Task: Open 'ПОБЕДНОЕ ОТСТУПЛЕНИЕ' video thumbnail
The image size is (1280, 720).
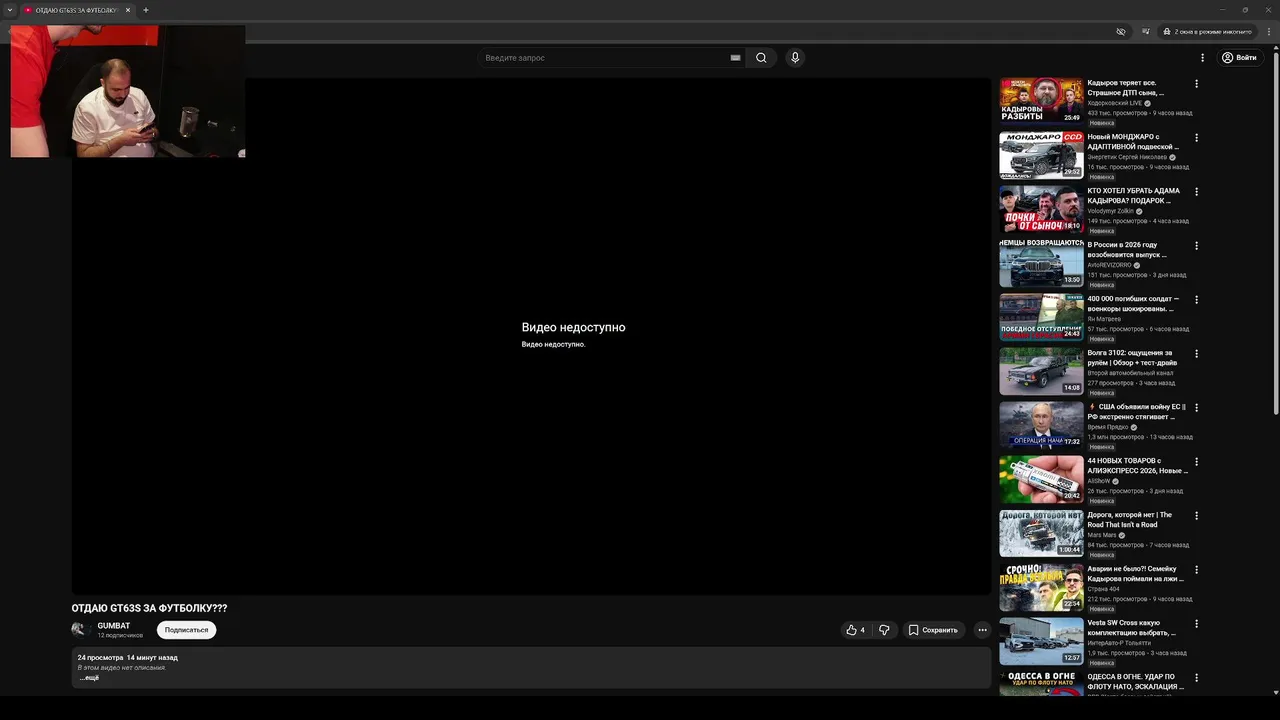Action: click(x=1041, y=316)
